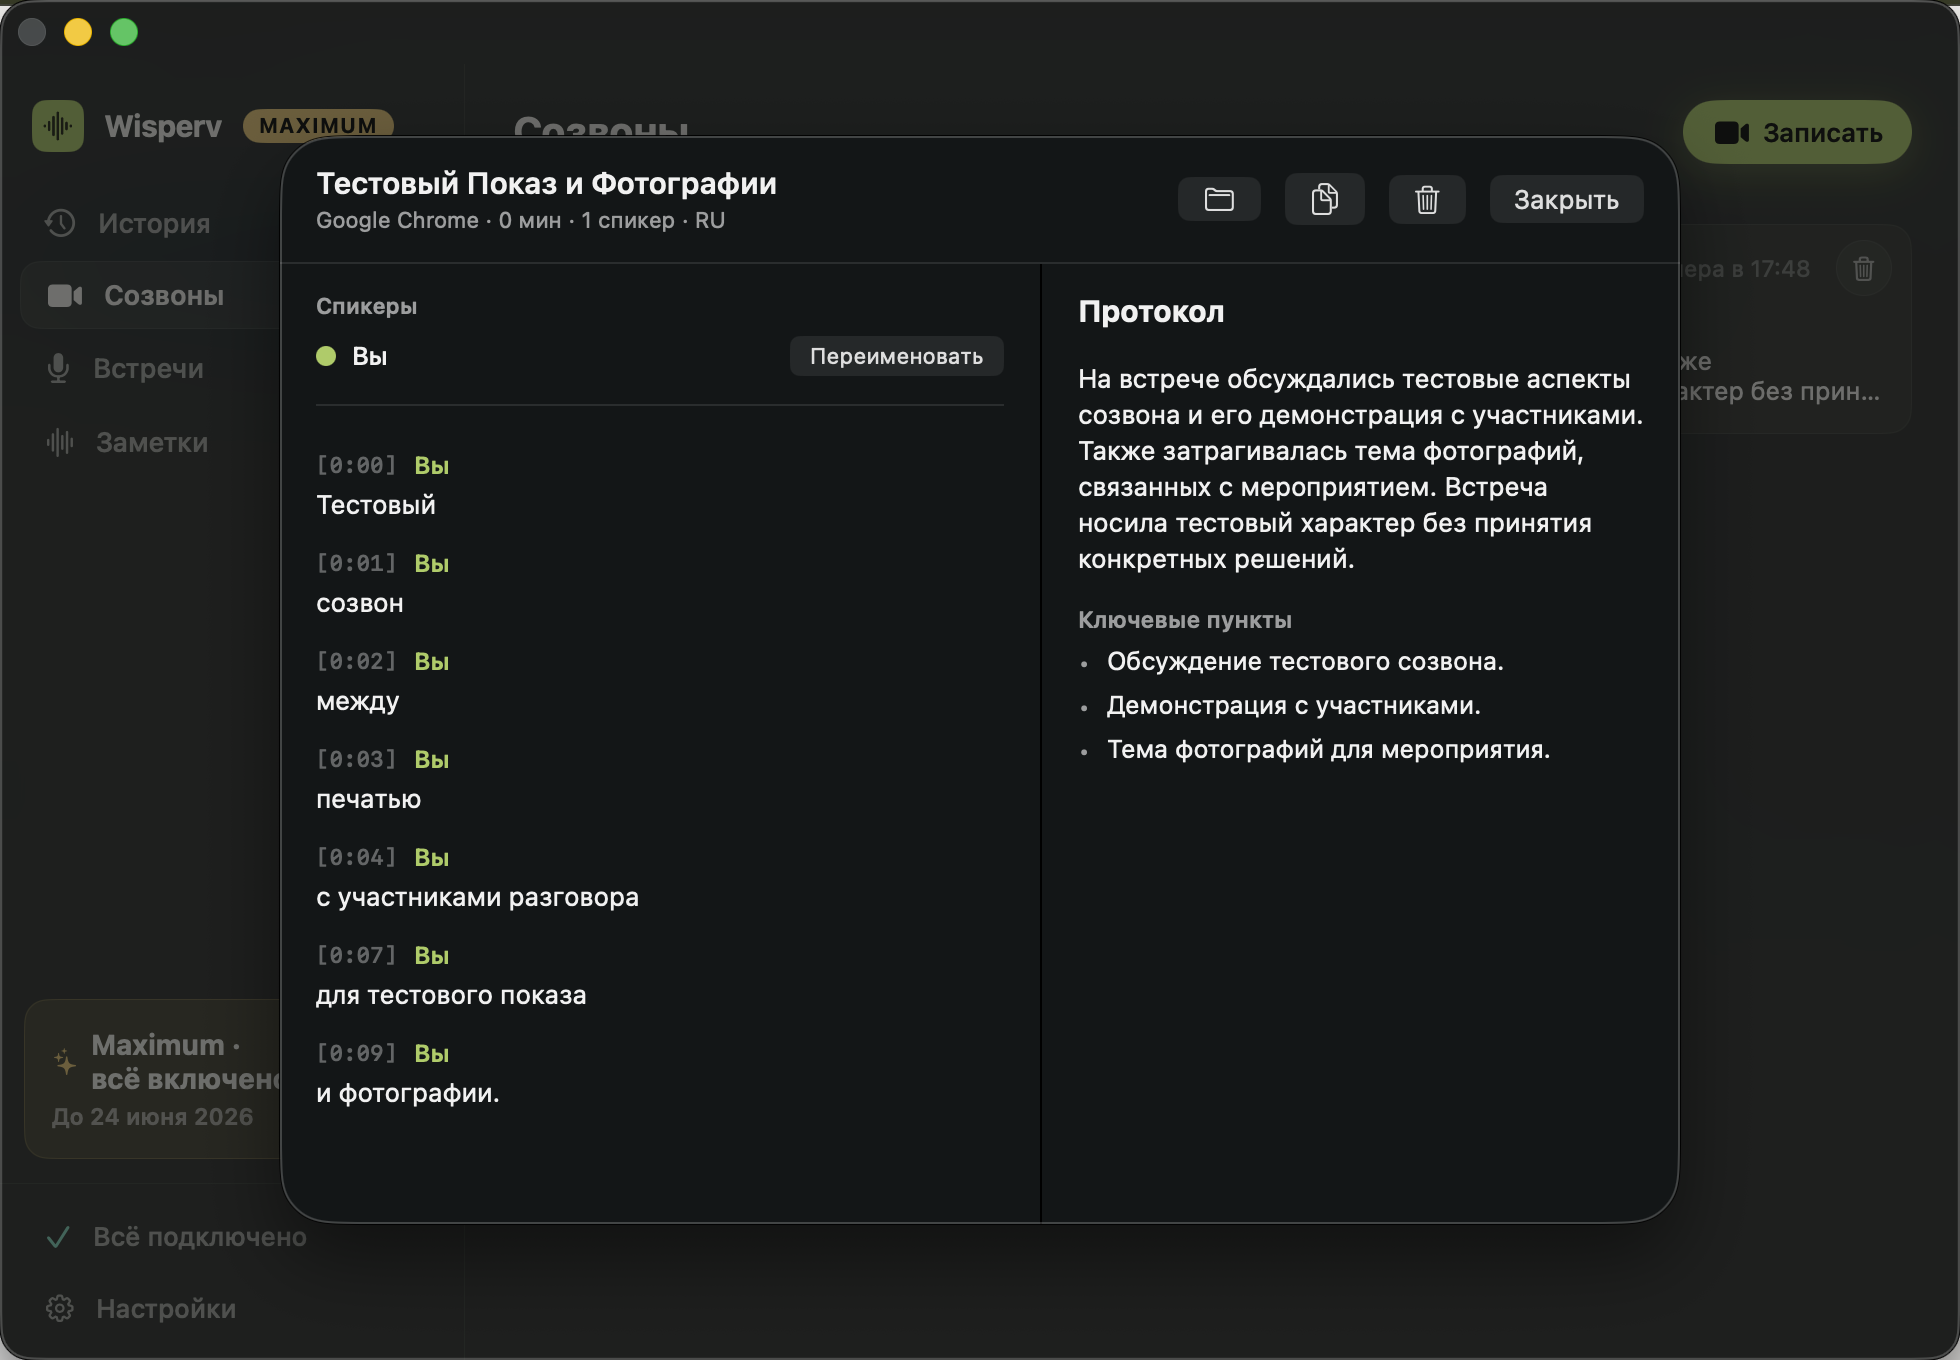Open Настройки at the sidebar bottom
The height and width of the screenshot is (1360, 1960).
166,1308
